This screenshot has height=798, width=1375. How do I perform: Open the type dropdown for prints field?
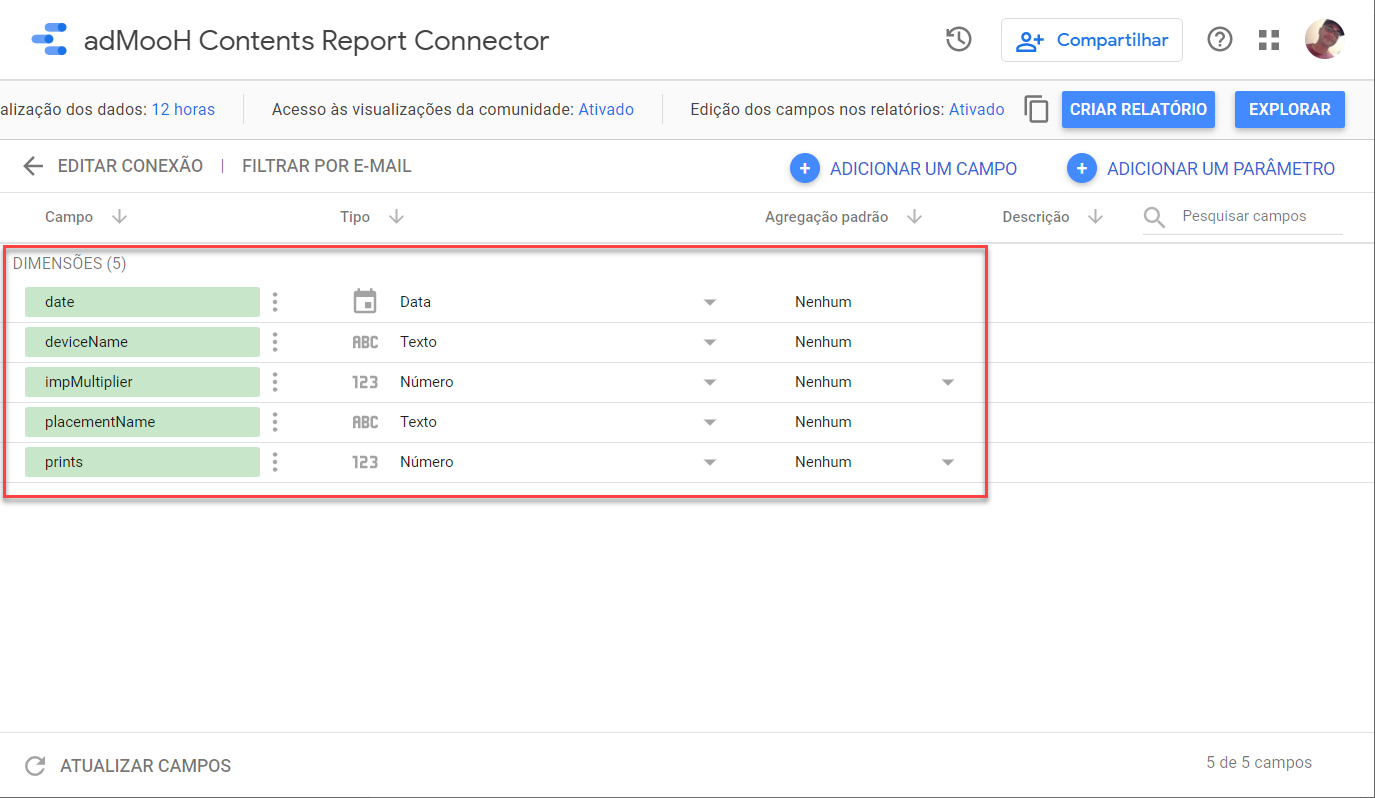click(x=710, y=462)
